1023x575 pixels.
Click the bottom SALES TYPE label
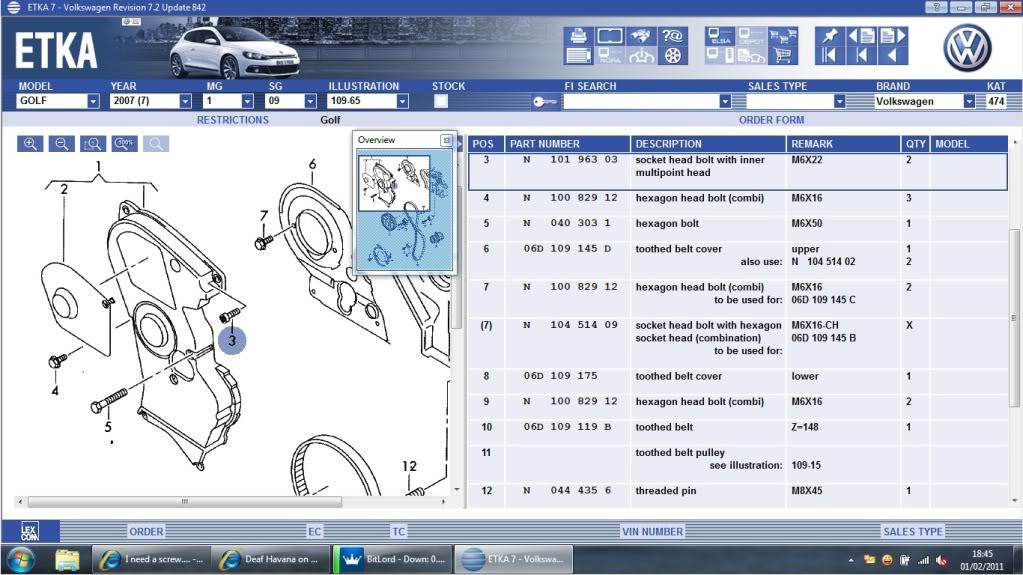tap(913, 531)
